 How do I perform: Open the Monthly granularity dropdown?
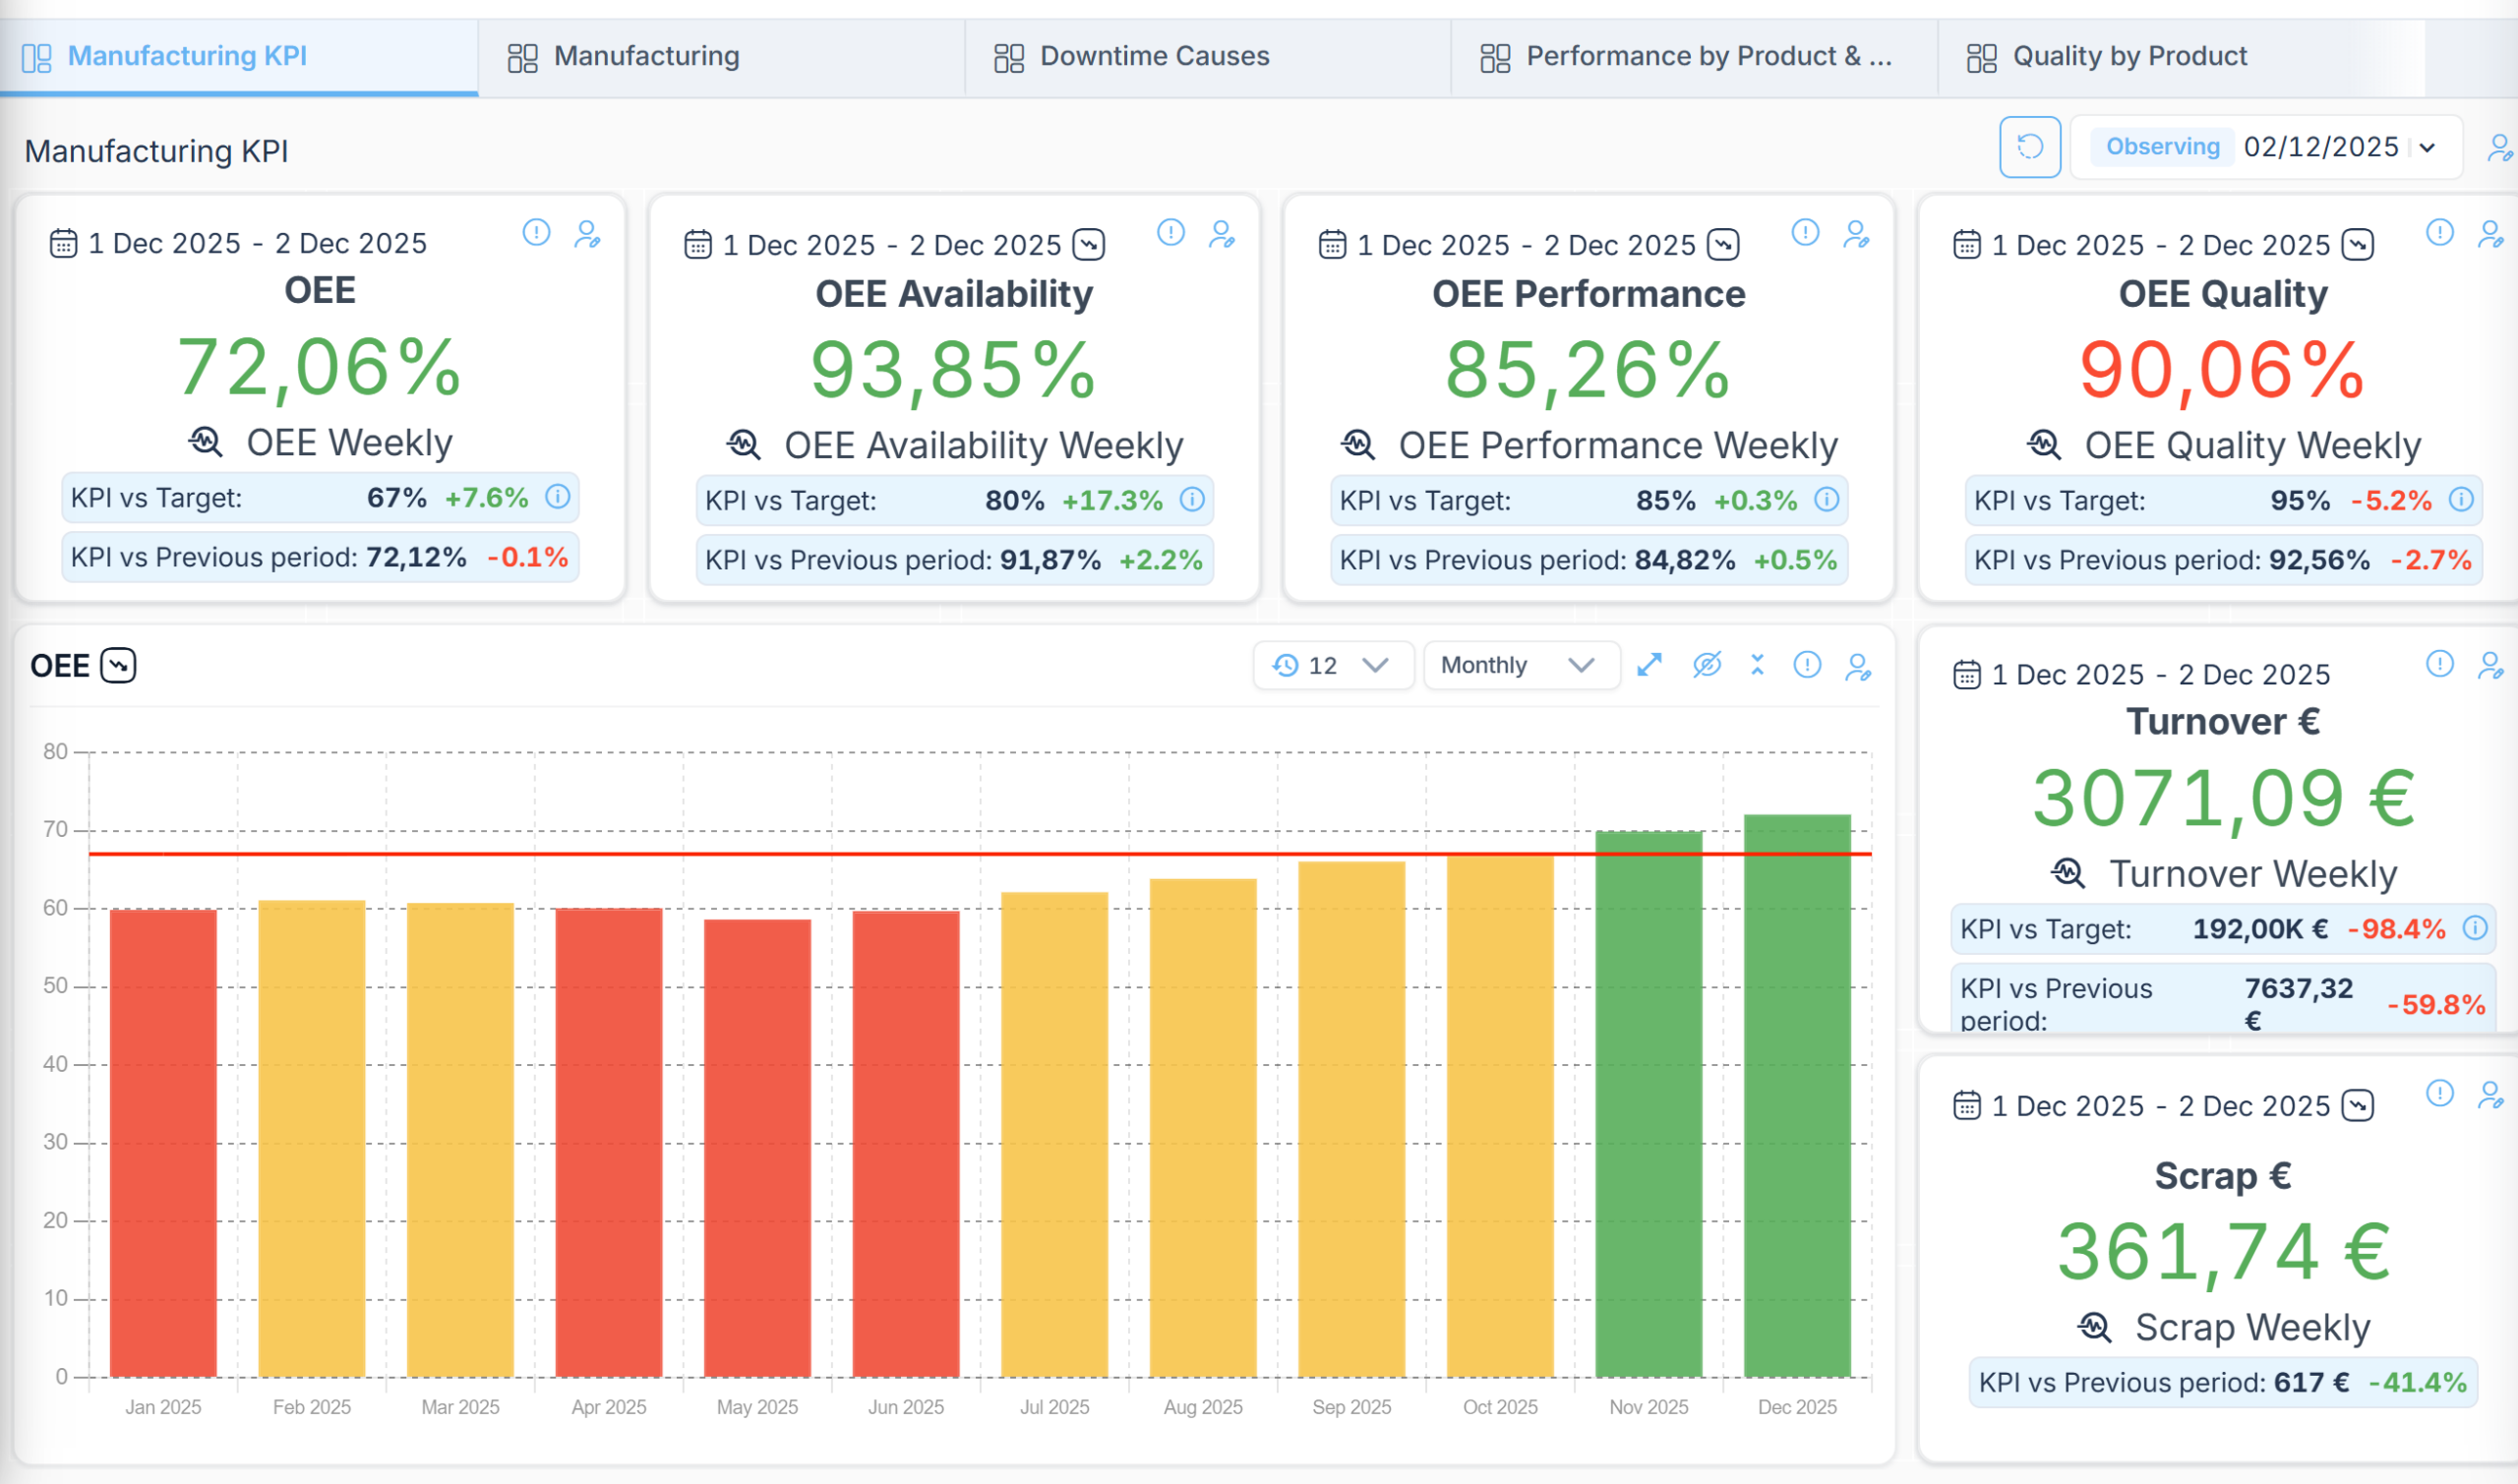coord(1520,665)
